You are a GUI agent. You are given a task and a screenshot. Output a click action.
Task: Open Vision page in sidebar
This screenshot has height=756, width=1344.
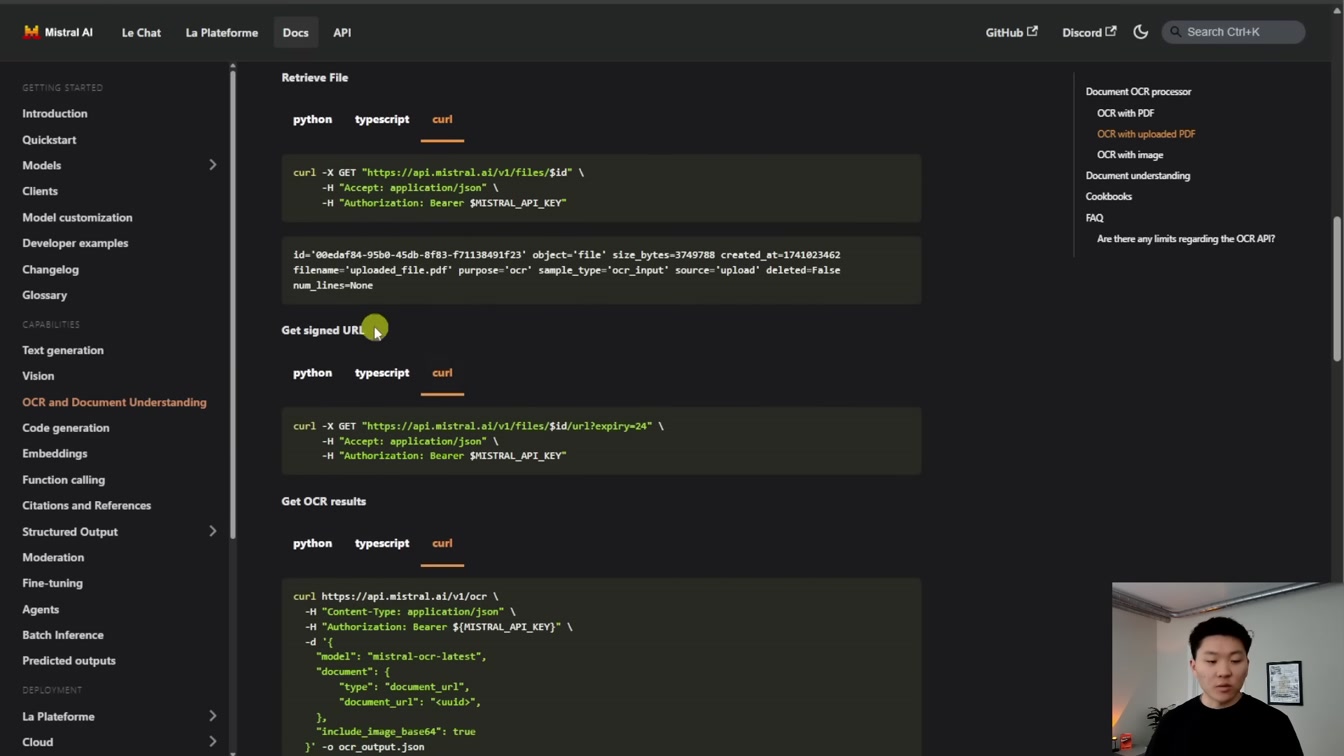coord(38,376)
